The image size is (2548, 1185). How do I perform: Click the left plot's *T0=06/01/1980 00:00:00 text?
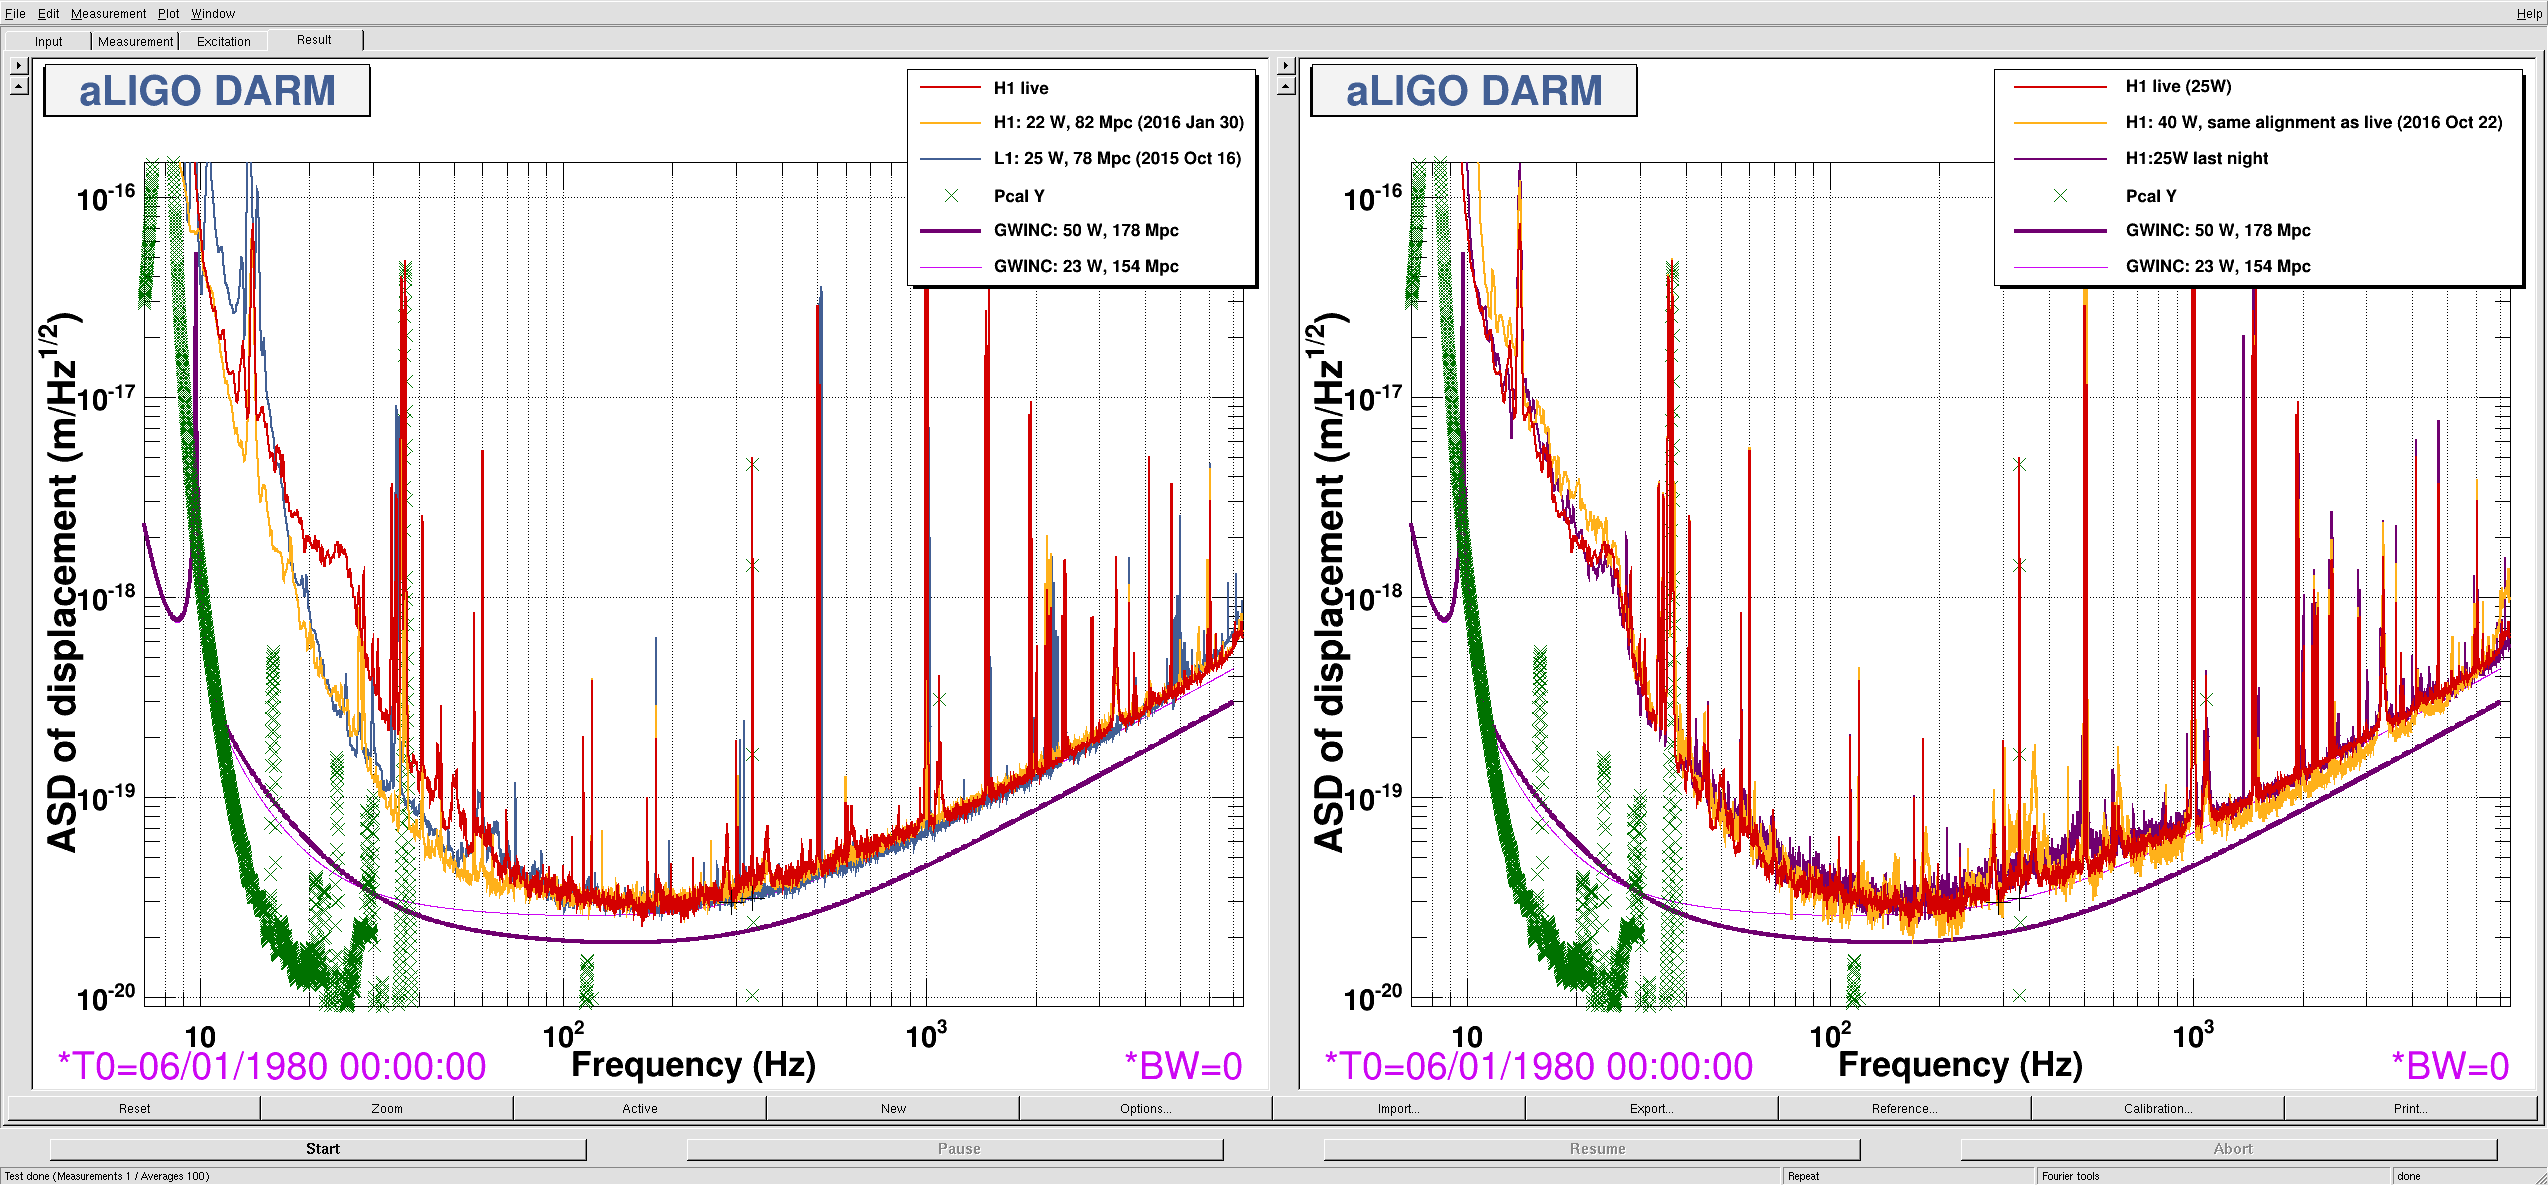(272, 1067)
